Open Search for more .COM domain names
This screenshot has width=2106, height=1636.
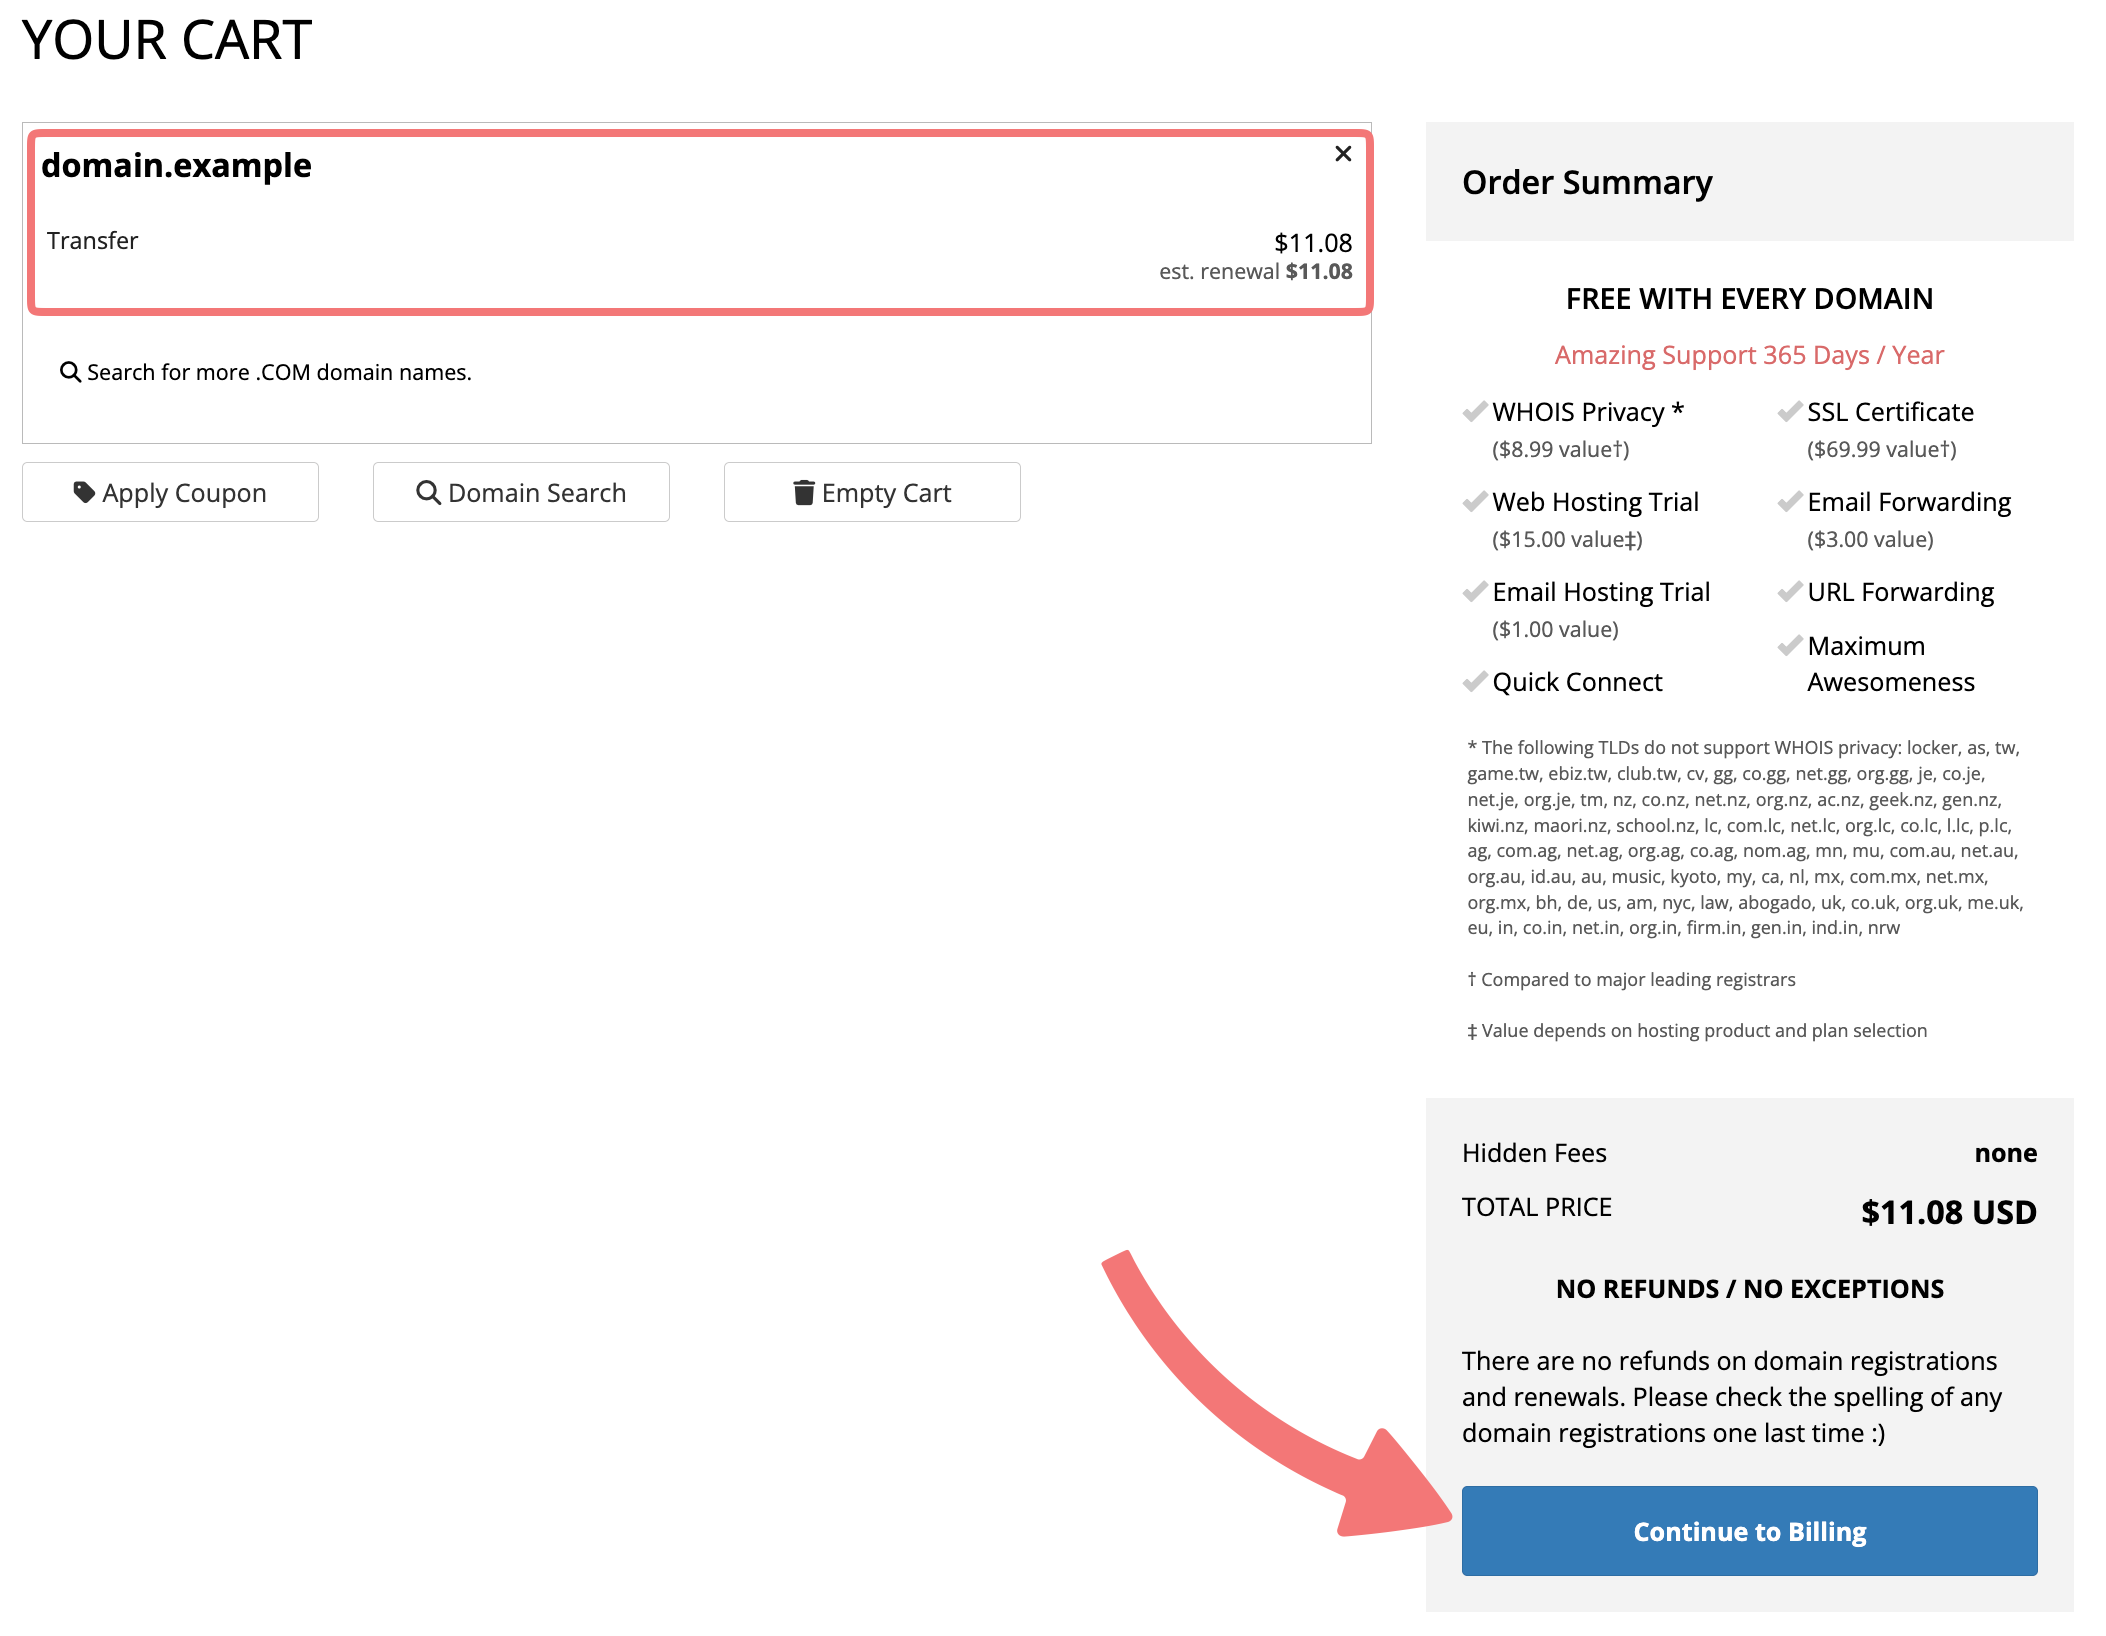(279, 372)
